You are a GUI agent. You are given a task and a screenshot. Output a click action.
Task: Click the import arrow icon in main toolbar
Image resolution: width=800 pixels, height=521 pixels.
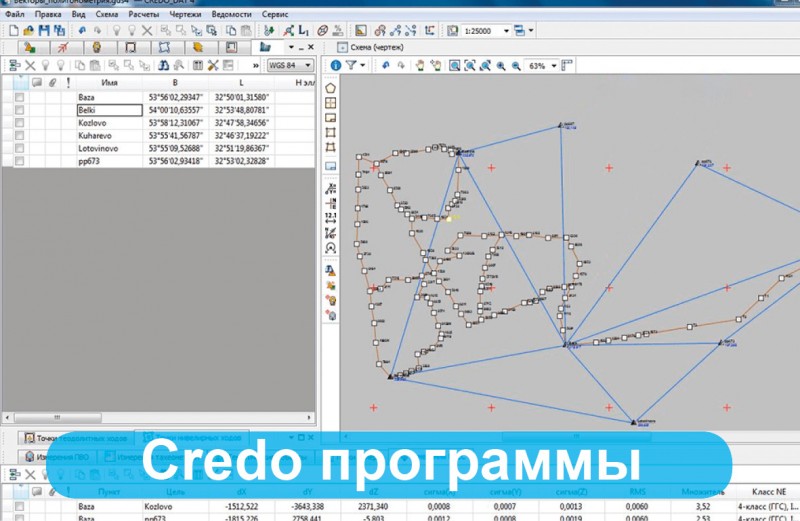[x=269, y=31]
